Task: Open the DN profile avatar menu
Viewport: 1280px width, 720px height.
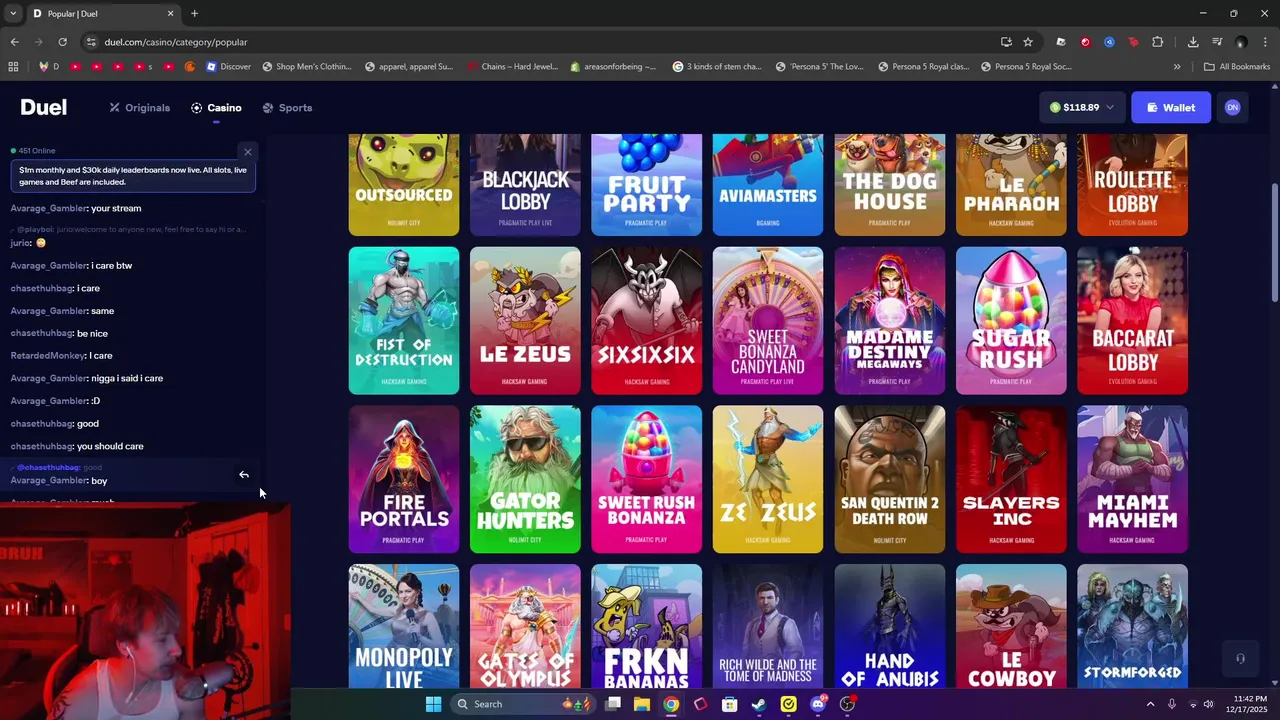Action: (x=1232, y=107)
